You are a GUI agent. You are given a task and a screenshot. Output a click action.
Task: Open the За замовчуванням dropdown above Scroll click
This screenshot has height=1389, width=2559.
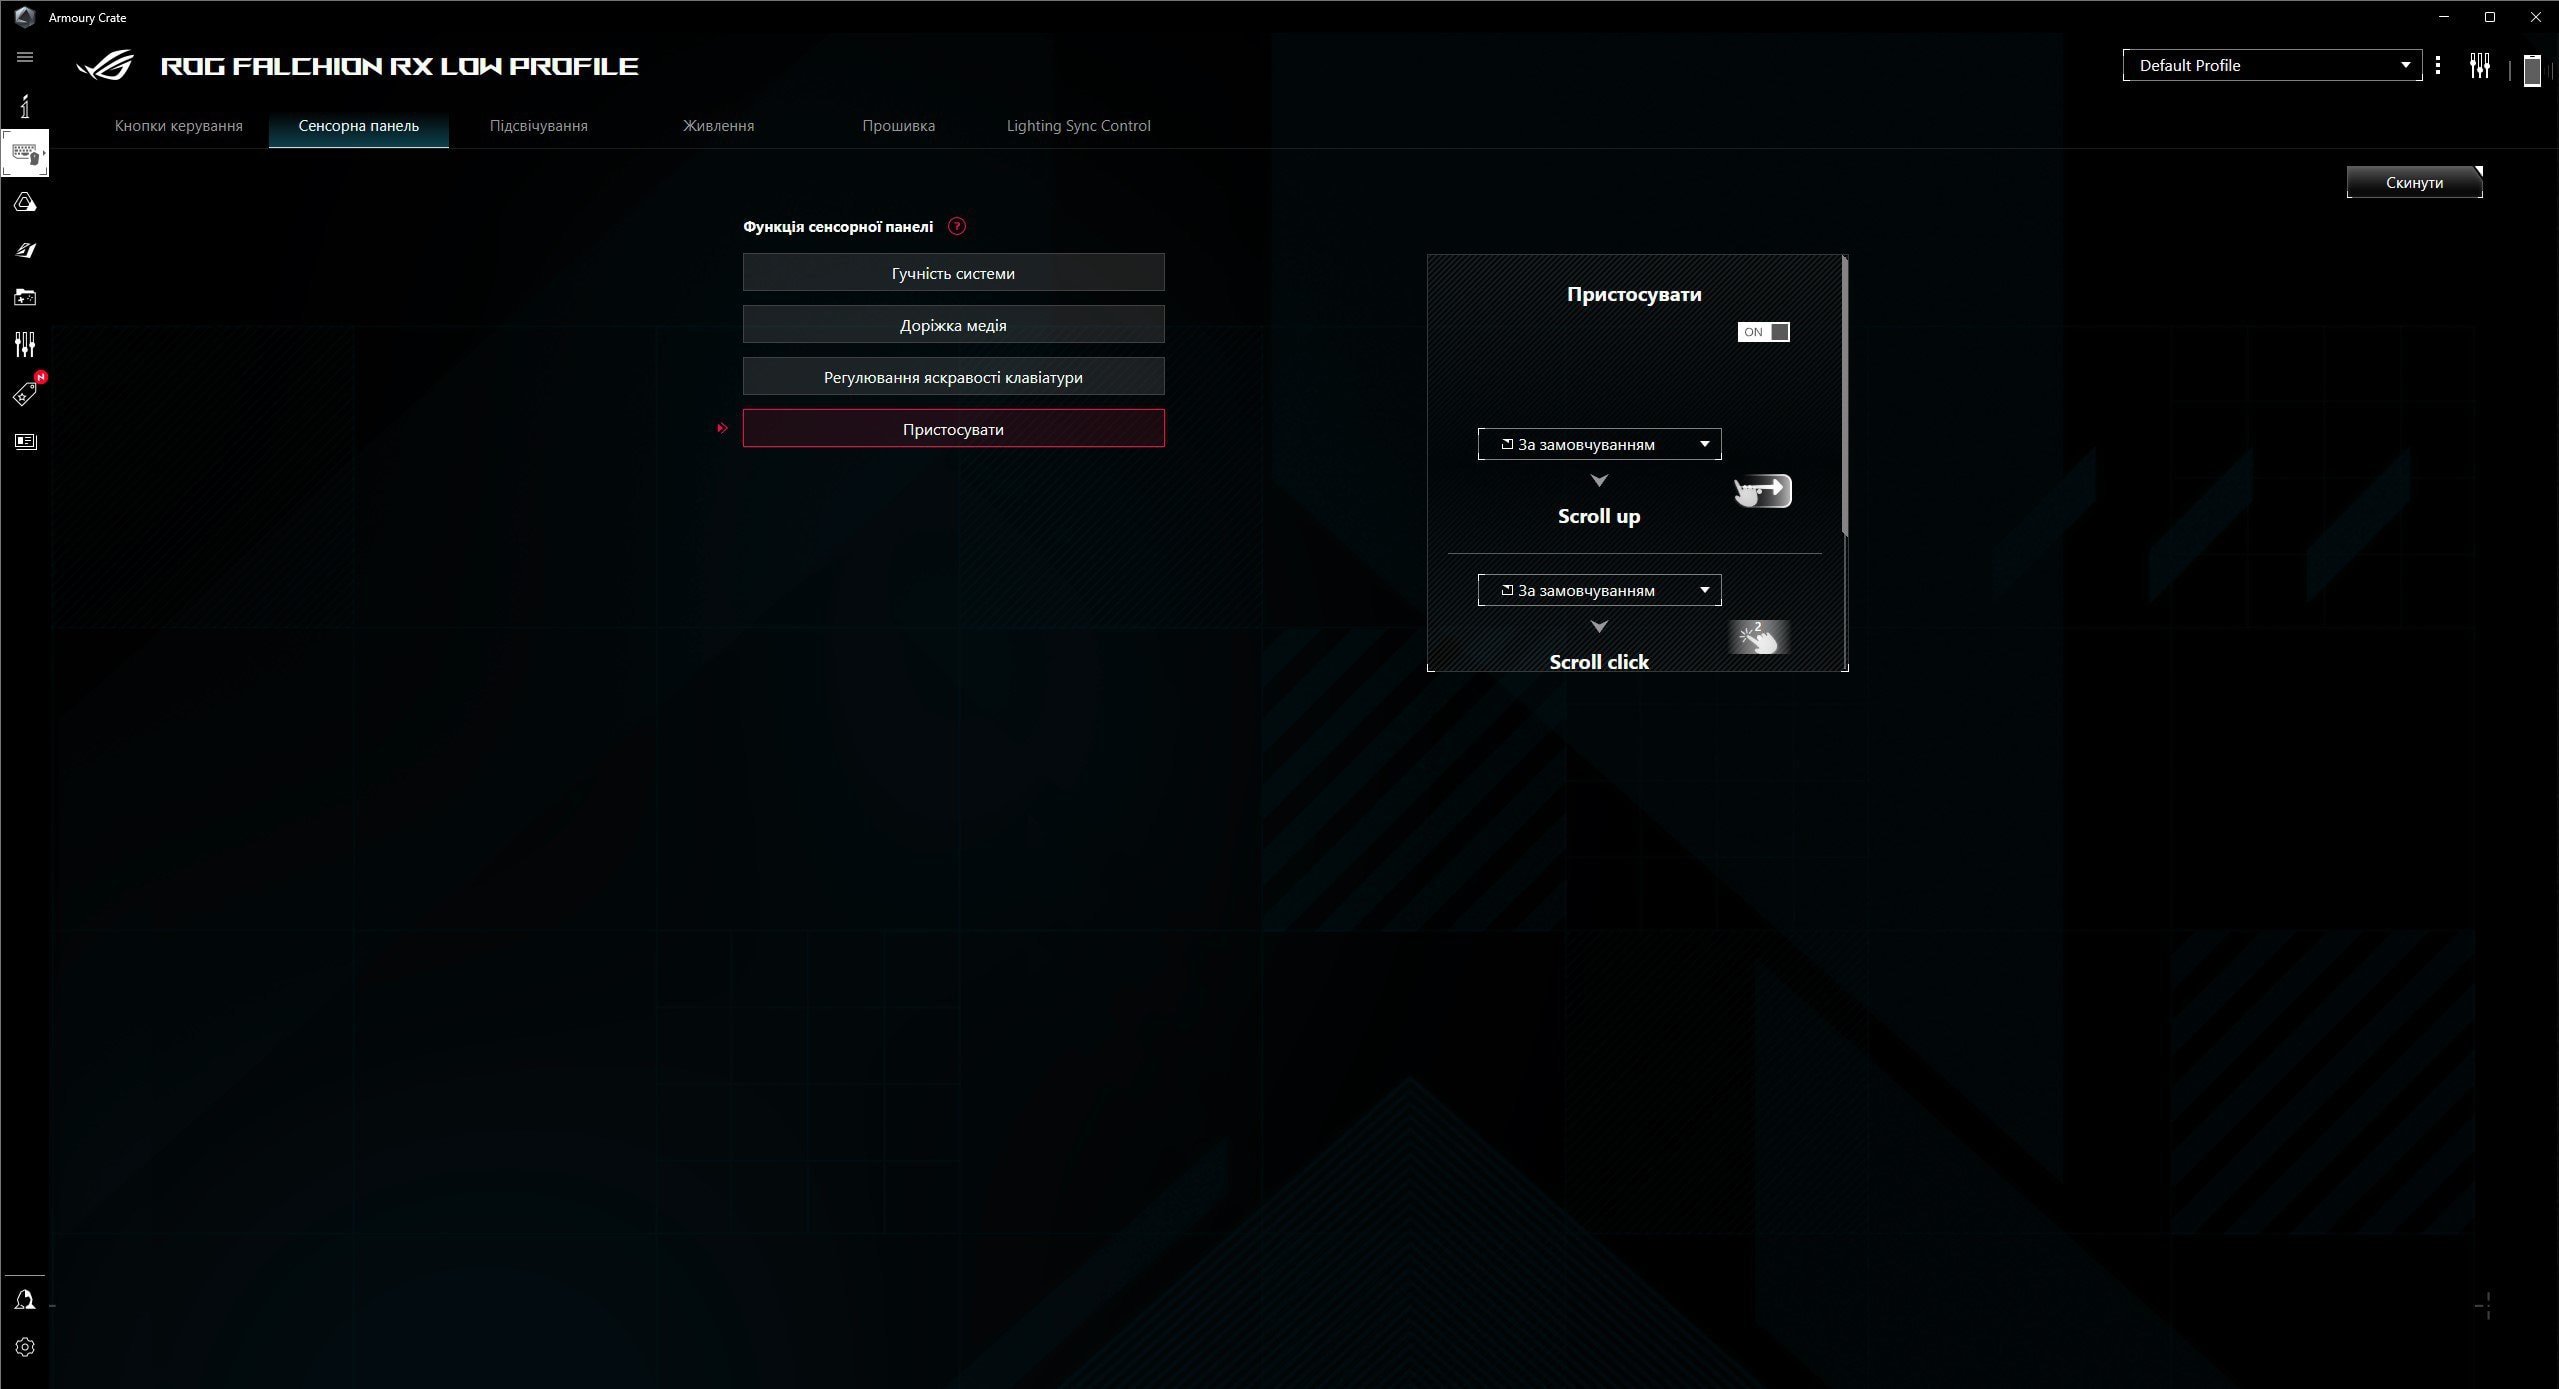[x=1599, y=590]
